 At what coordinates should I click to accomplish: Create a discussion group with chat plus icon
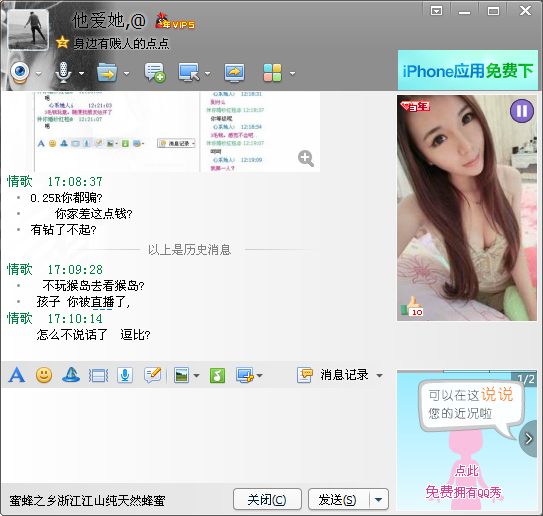pos(154,72)
